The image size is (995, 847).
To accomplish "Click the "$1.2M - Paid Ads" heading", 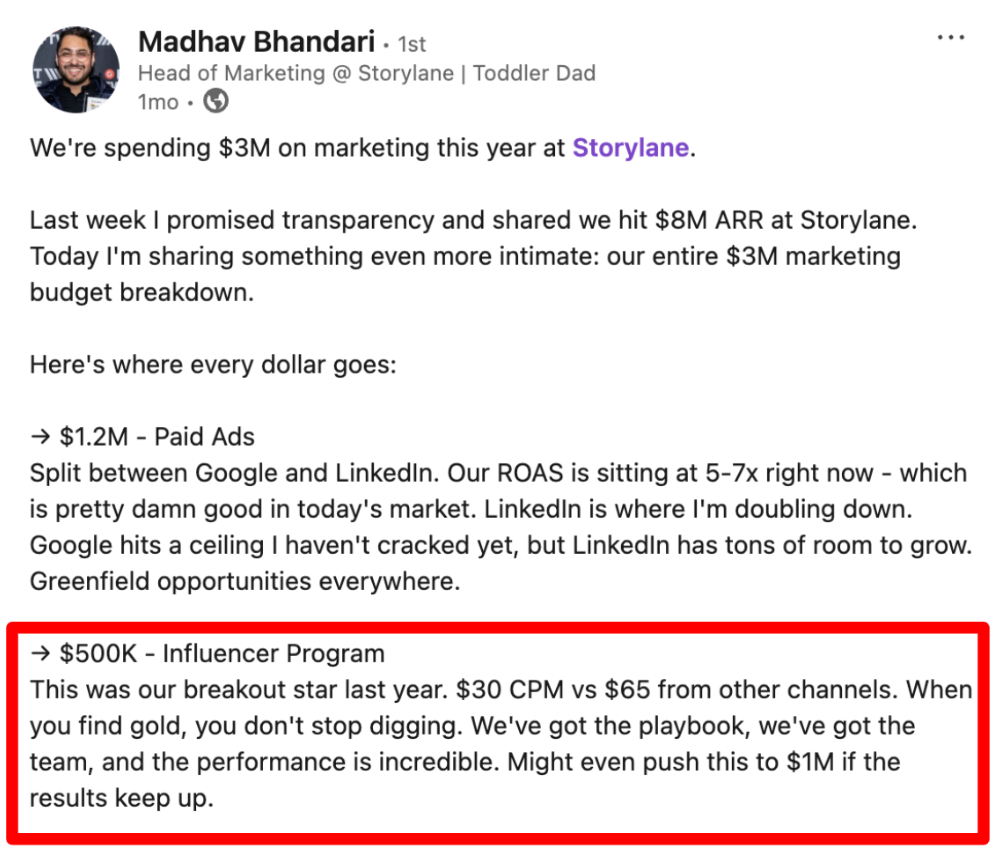I will click(157, 437).
